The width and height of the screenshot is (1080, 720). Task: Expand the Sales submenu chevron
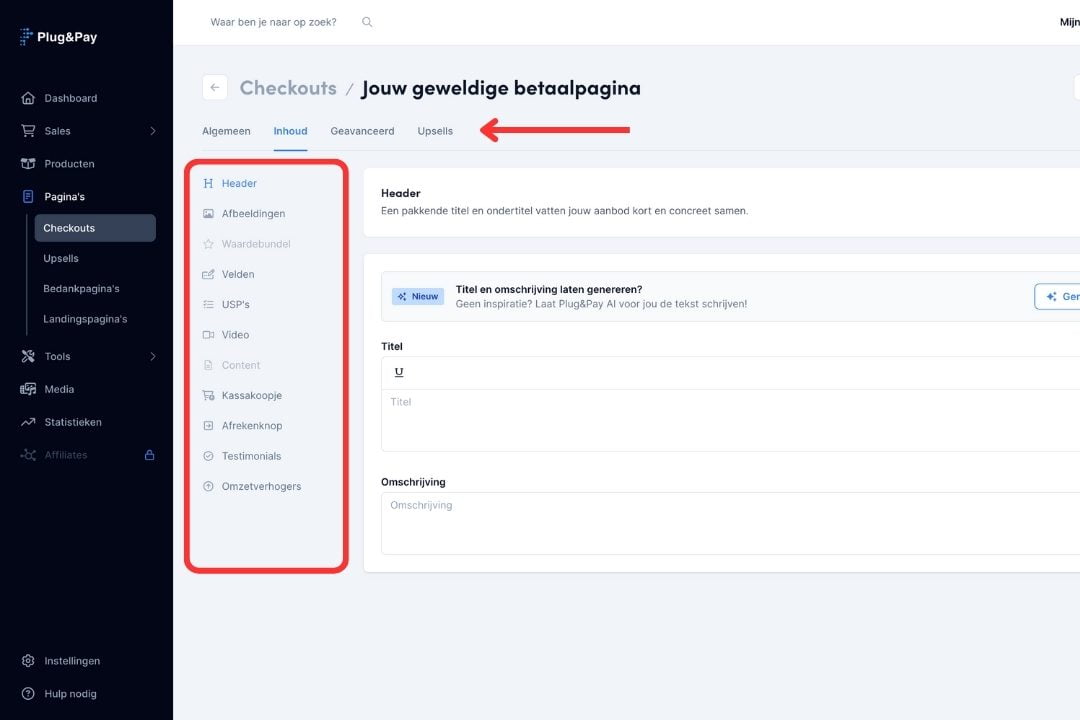click(x=153, y=131)
